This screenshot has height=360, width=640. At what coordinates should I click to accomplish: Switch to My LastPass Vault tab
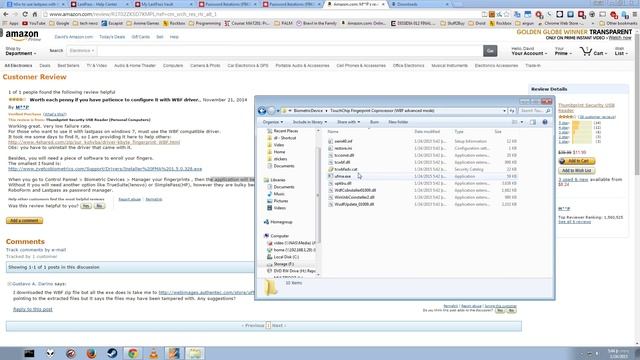(x=163, y=4)
